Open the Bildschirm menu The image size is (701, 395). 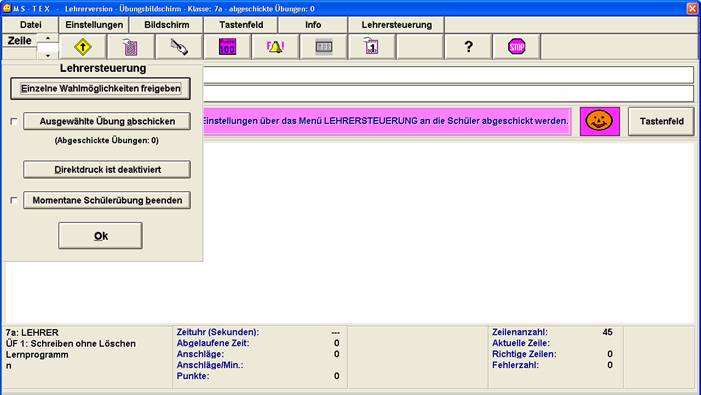tap(166, 25)
